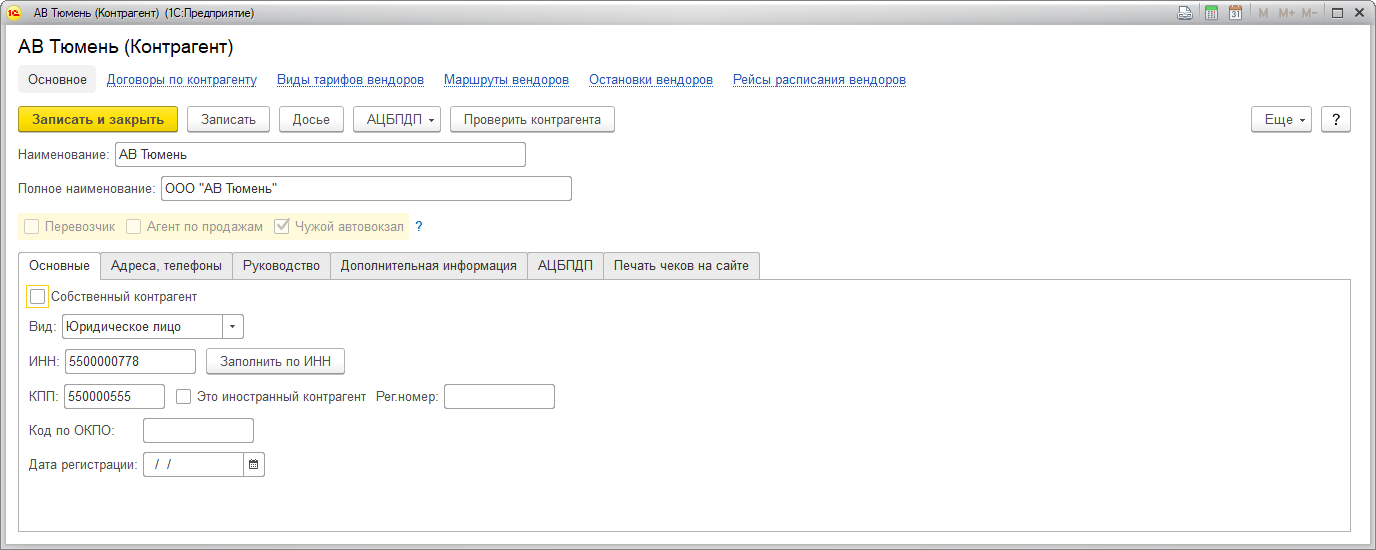The height and width of the screenshot is (550, 1376).
Task: Click the M+ memory button
Action: tap(1286, 13)
